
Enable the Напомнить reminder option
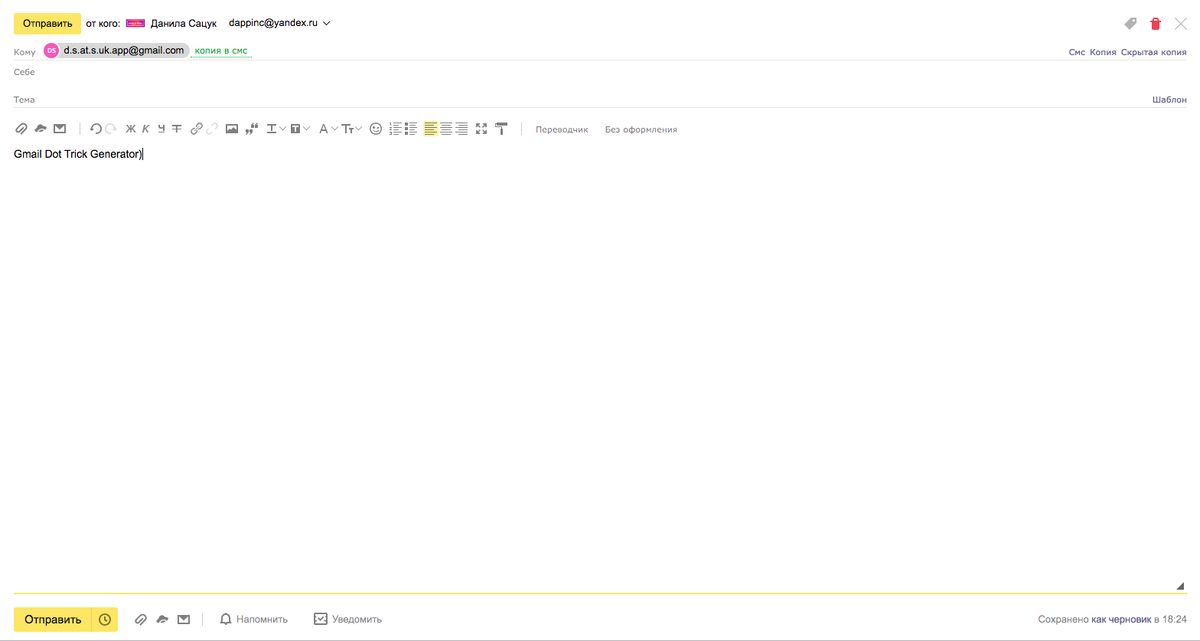254,620
